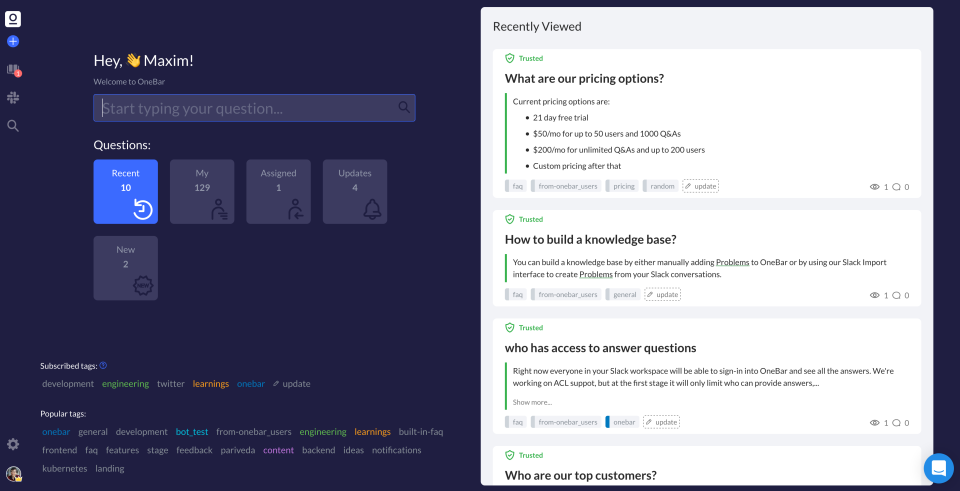The width and height of the screenshot is (960, 491).
Task: Click the help icon next to Subscribed tags
Action: point(103,365)
